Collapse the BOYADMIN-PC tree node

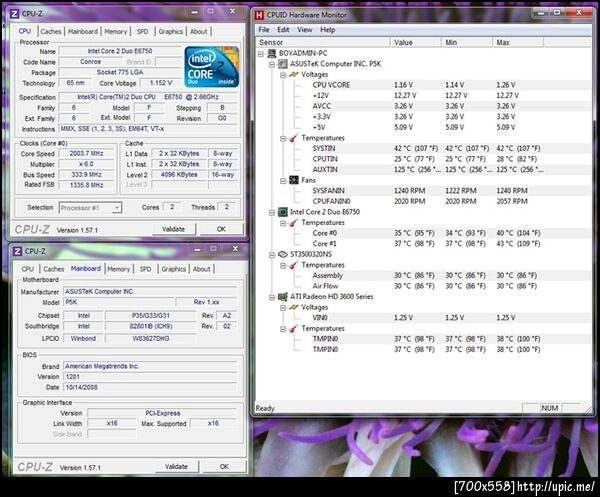[x=261, y=54]
